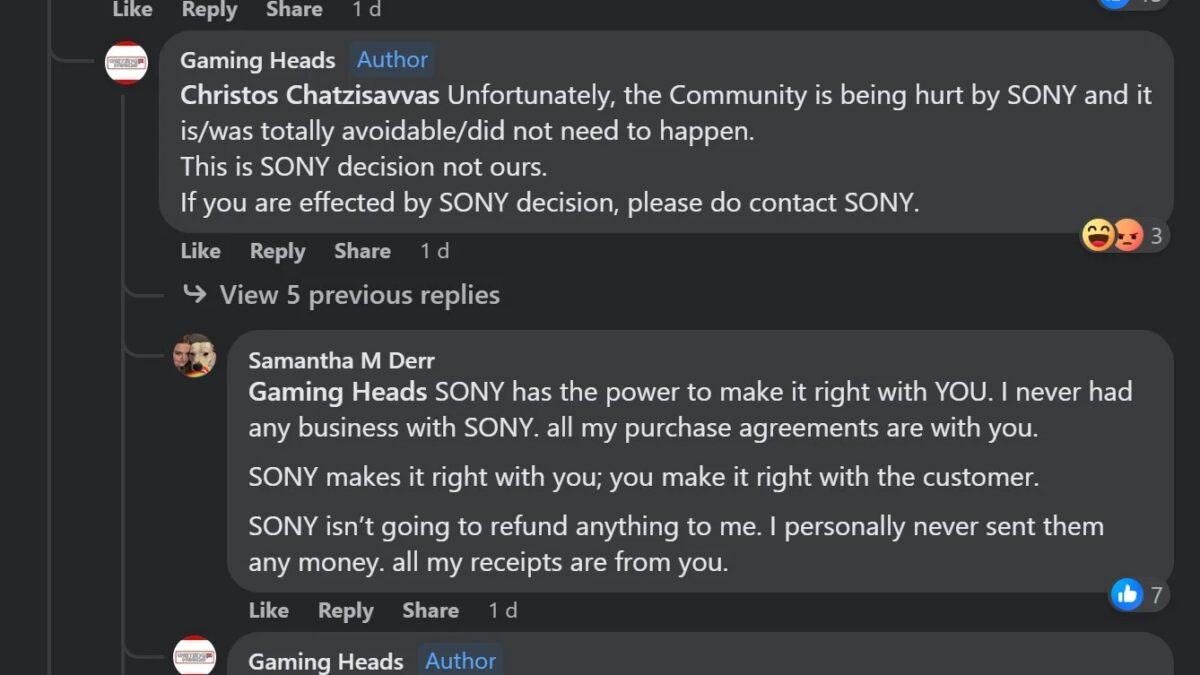Toggle Like on Gaming Heads' comment
The image size is (1200, 675).
pyautogui.click(x=199, y=251)
